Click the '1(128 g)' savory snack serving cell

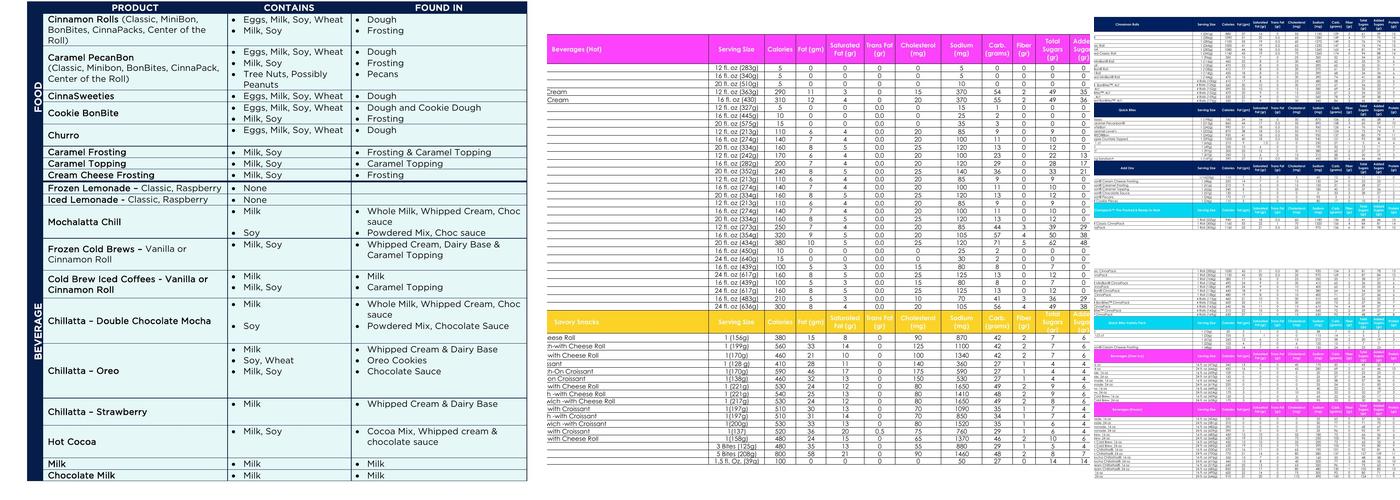[x=736, y=364]
